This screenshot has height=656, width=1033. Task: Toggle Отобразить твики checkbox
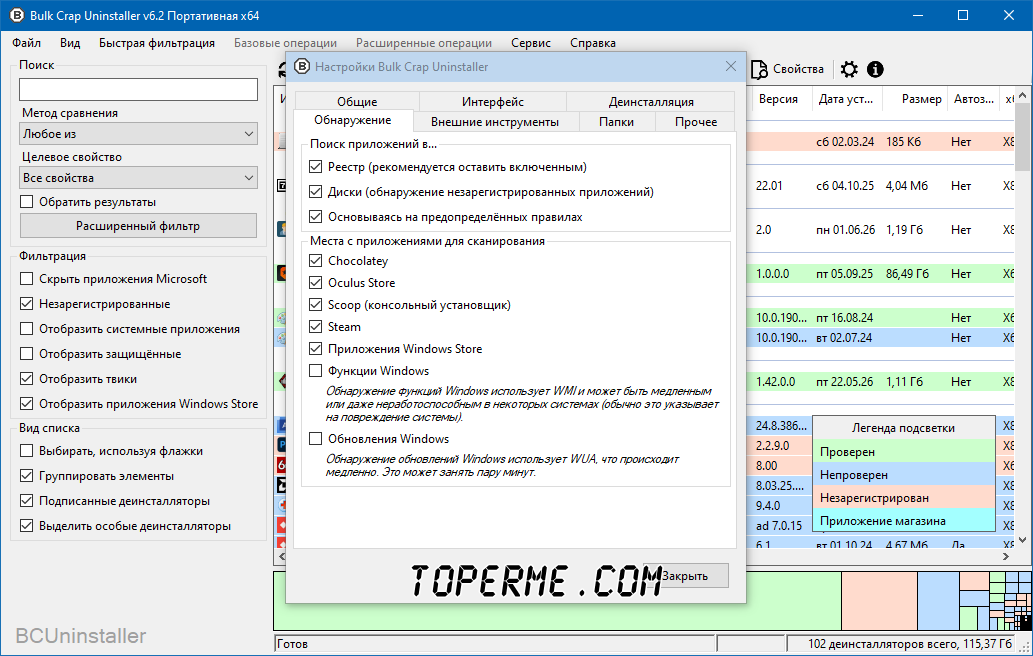(x=26, y=379)
